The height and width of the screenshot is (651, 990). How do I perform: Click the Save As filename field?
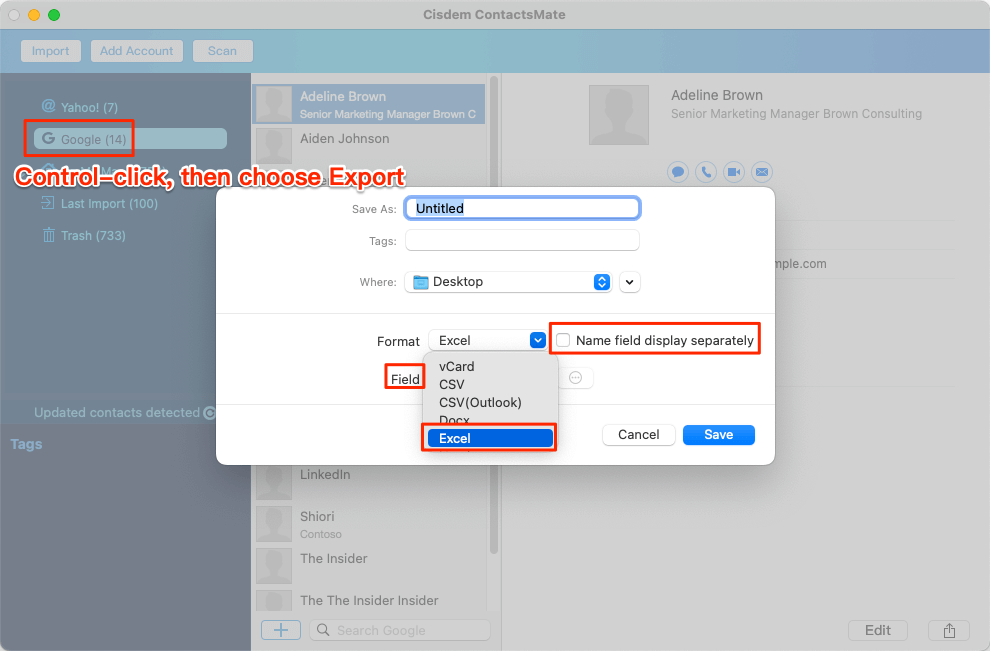pos(522,208)
